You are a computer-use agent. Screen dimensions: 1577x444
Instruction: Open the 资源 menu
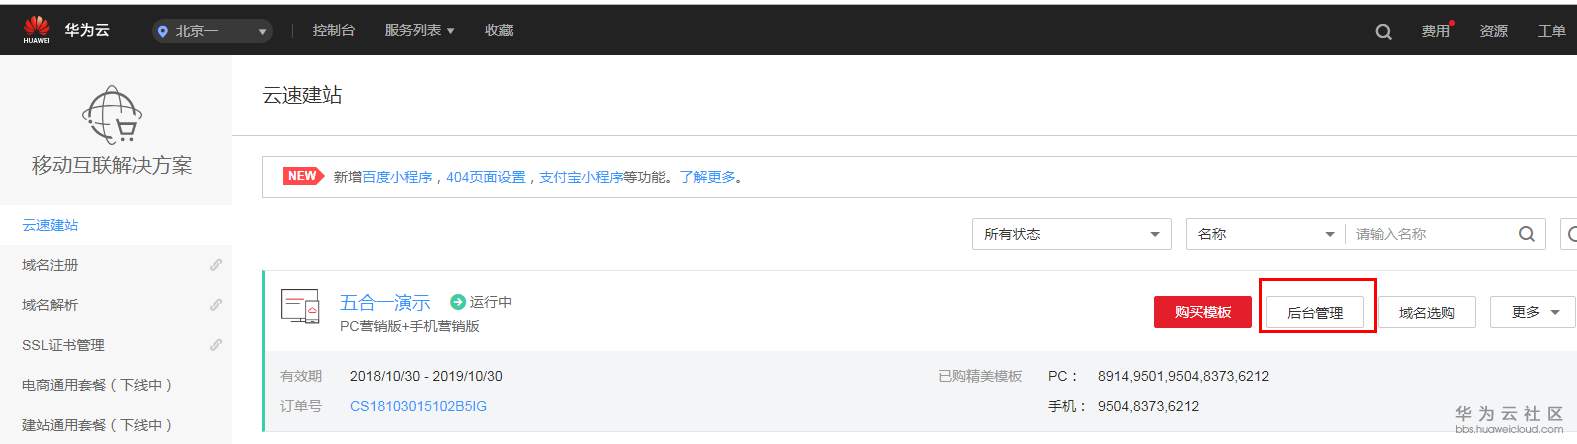(1494, 31)
